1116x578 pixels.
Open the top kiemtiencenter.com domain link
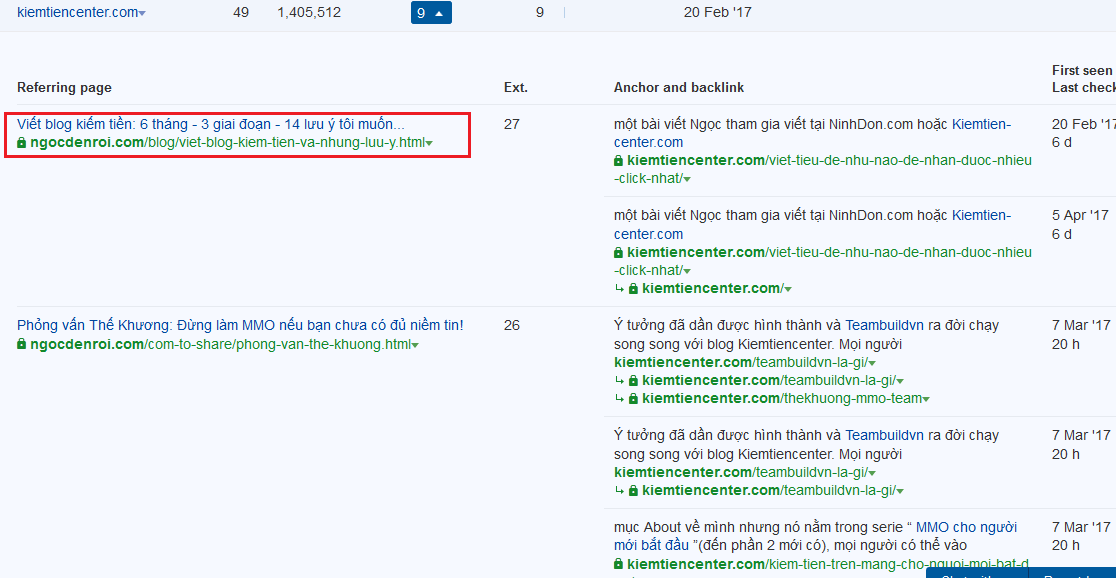78,12
